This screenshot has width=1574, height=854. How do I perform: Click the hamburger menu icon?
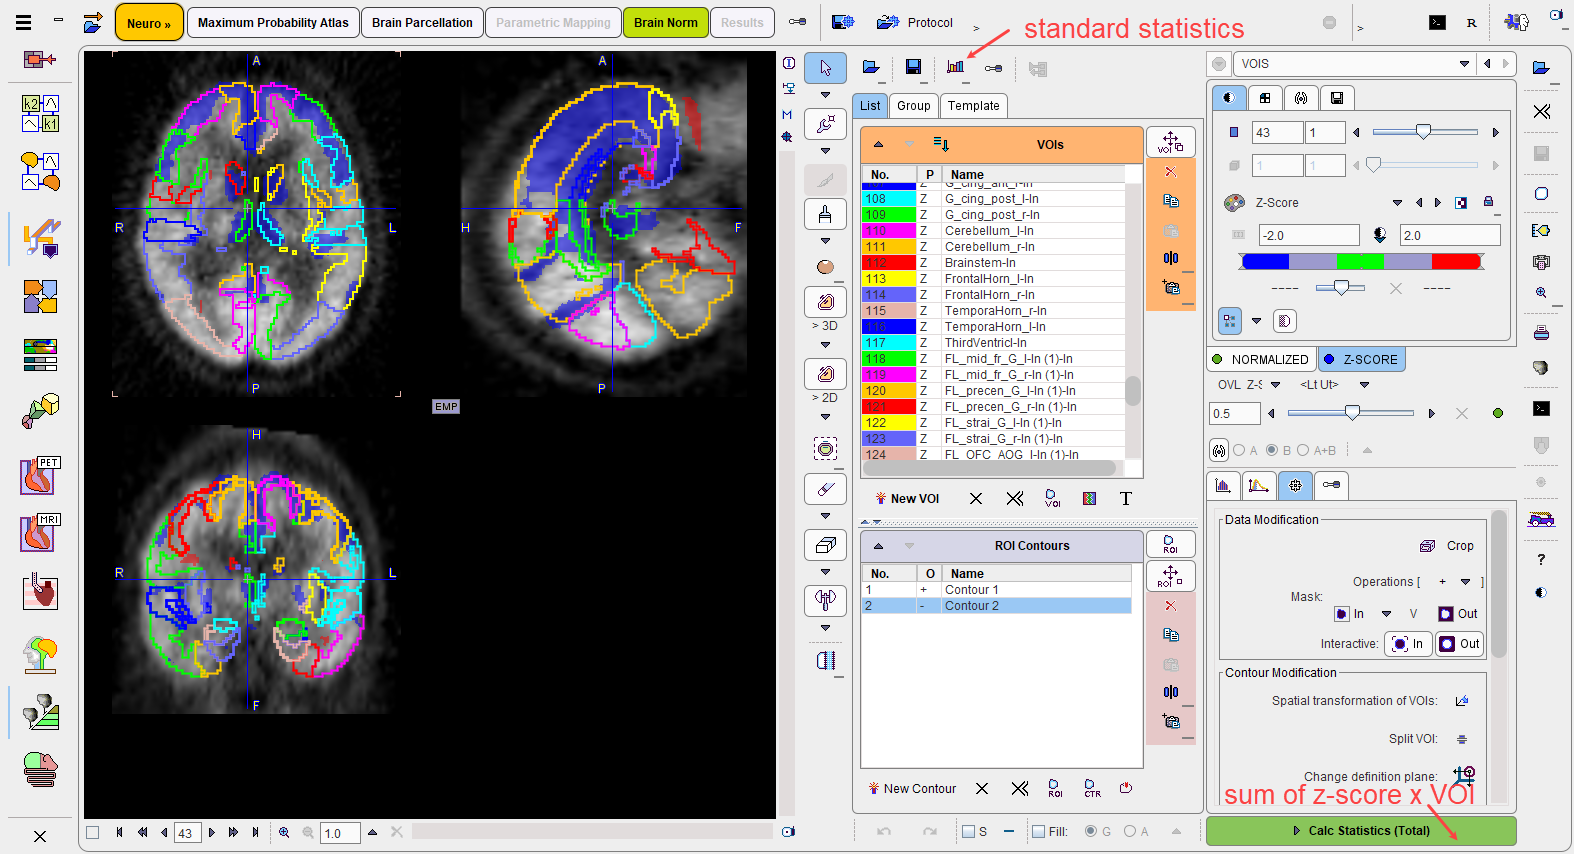[23, 21]
